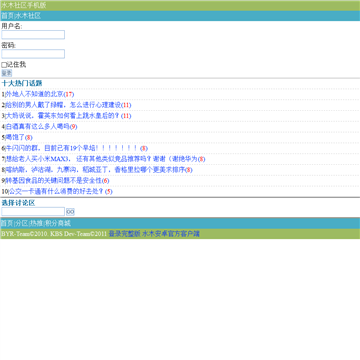Click the 密码 input field
360x360 pixels.
tap(33, 54)
